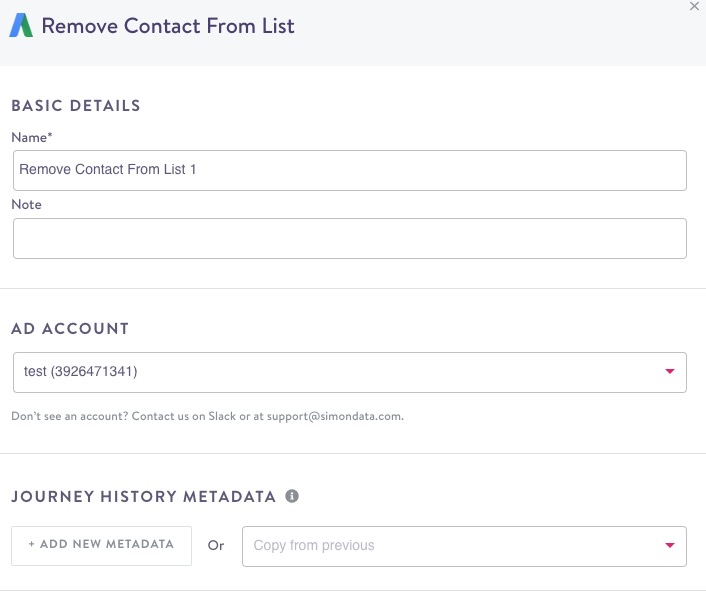This screenshot has height=595, width=706.
Task: Click into the Note text field
Action: point(349,239)
